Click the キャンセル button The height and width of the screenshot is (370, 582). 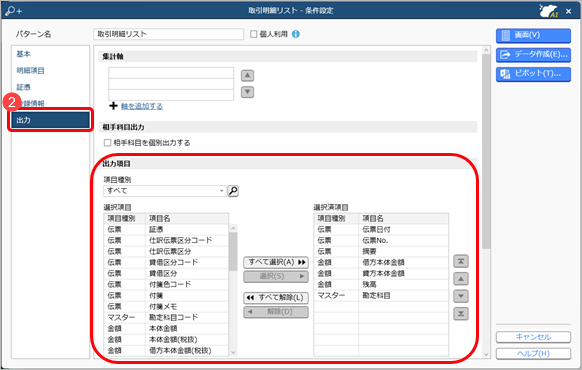coord(533,337)
